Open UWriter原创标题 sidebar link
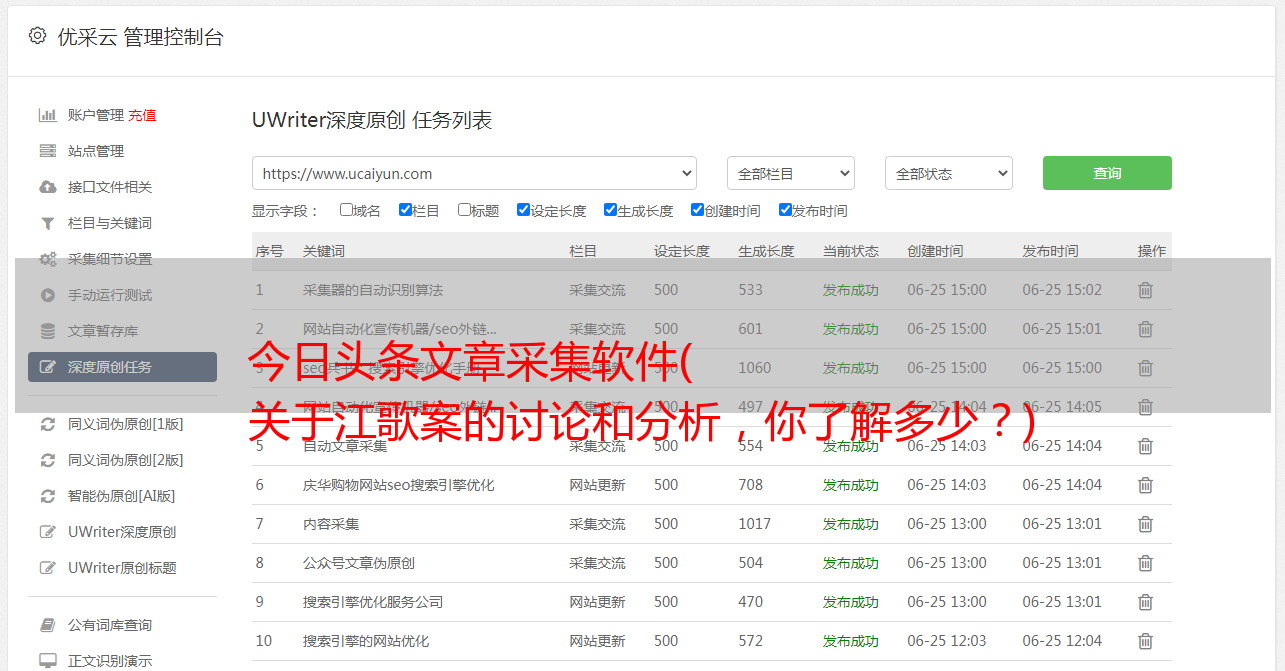This screenshot has height=671, width=1285. click(x=122, y=568)
